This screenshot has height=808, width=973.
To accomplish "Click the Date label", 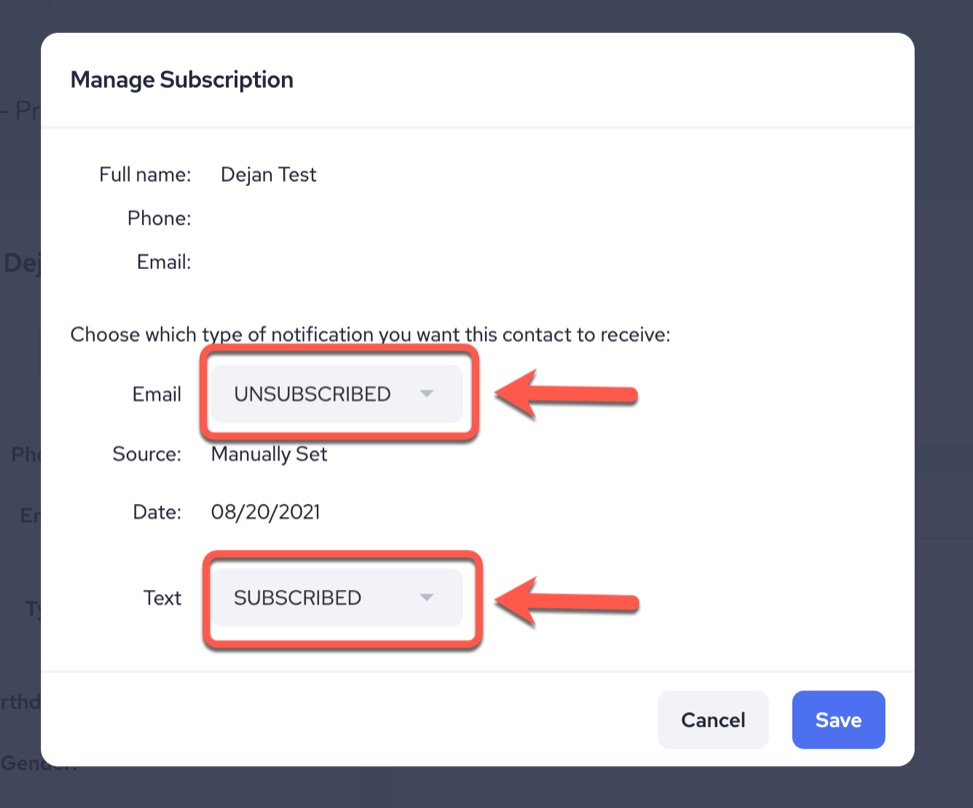I will 157,513.
